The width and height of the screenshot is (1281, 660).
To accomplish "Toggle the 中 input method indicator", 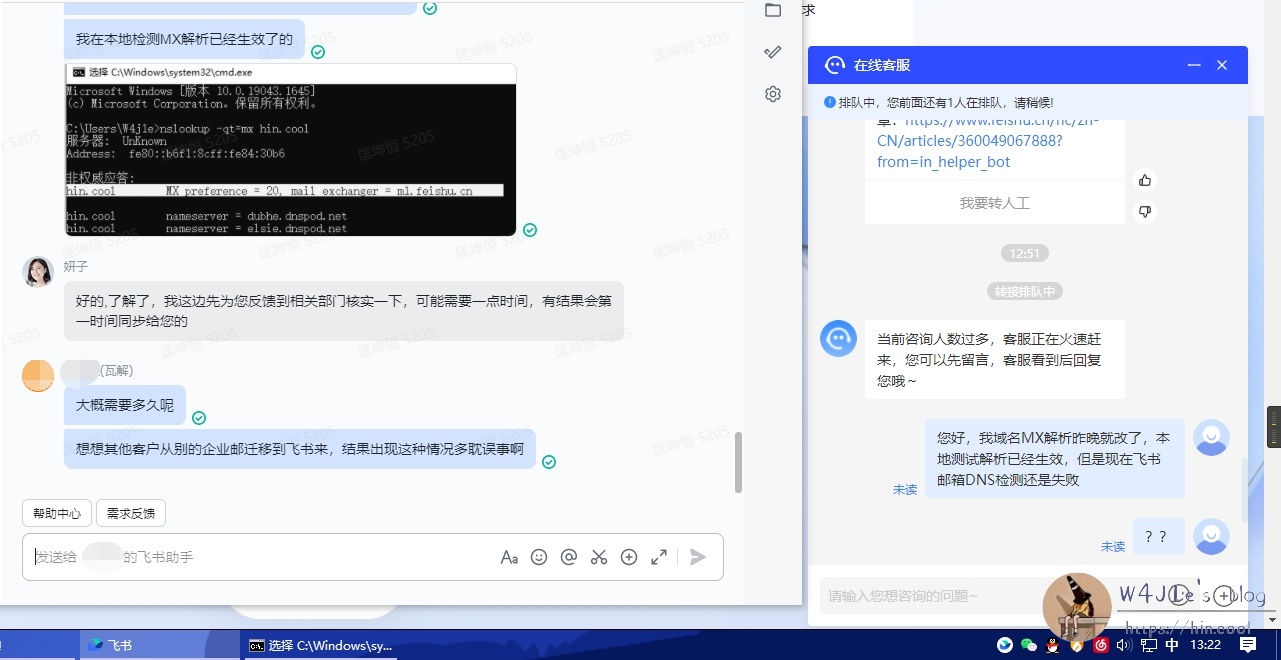I will [1172, 646].
